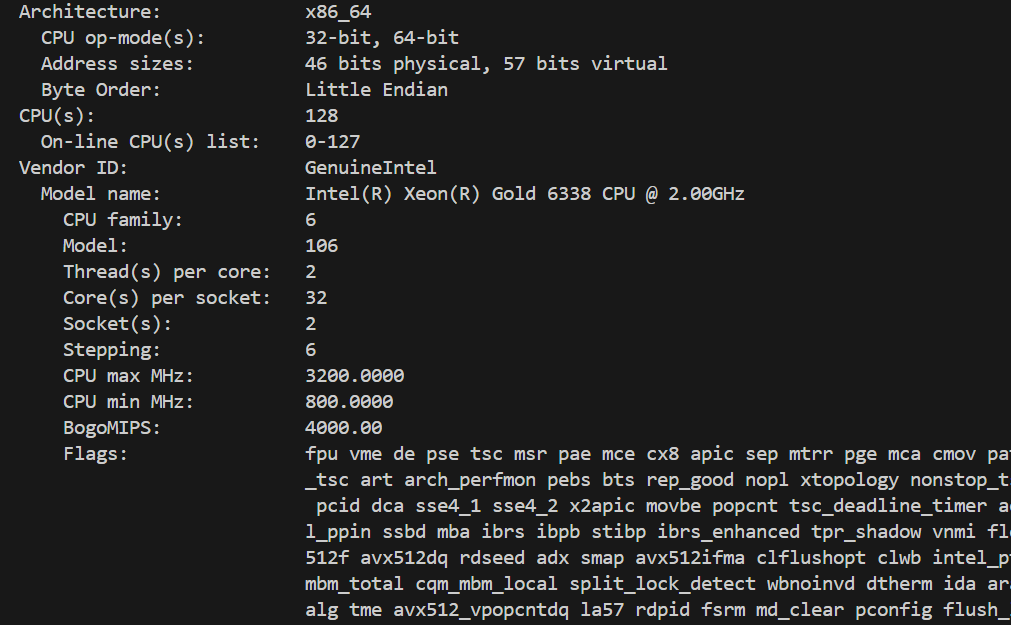1011x625 pixels.
Task: Click the '32-bit, 64-bit' op-mode value
Action: click(382, 38)
